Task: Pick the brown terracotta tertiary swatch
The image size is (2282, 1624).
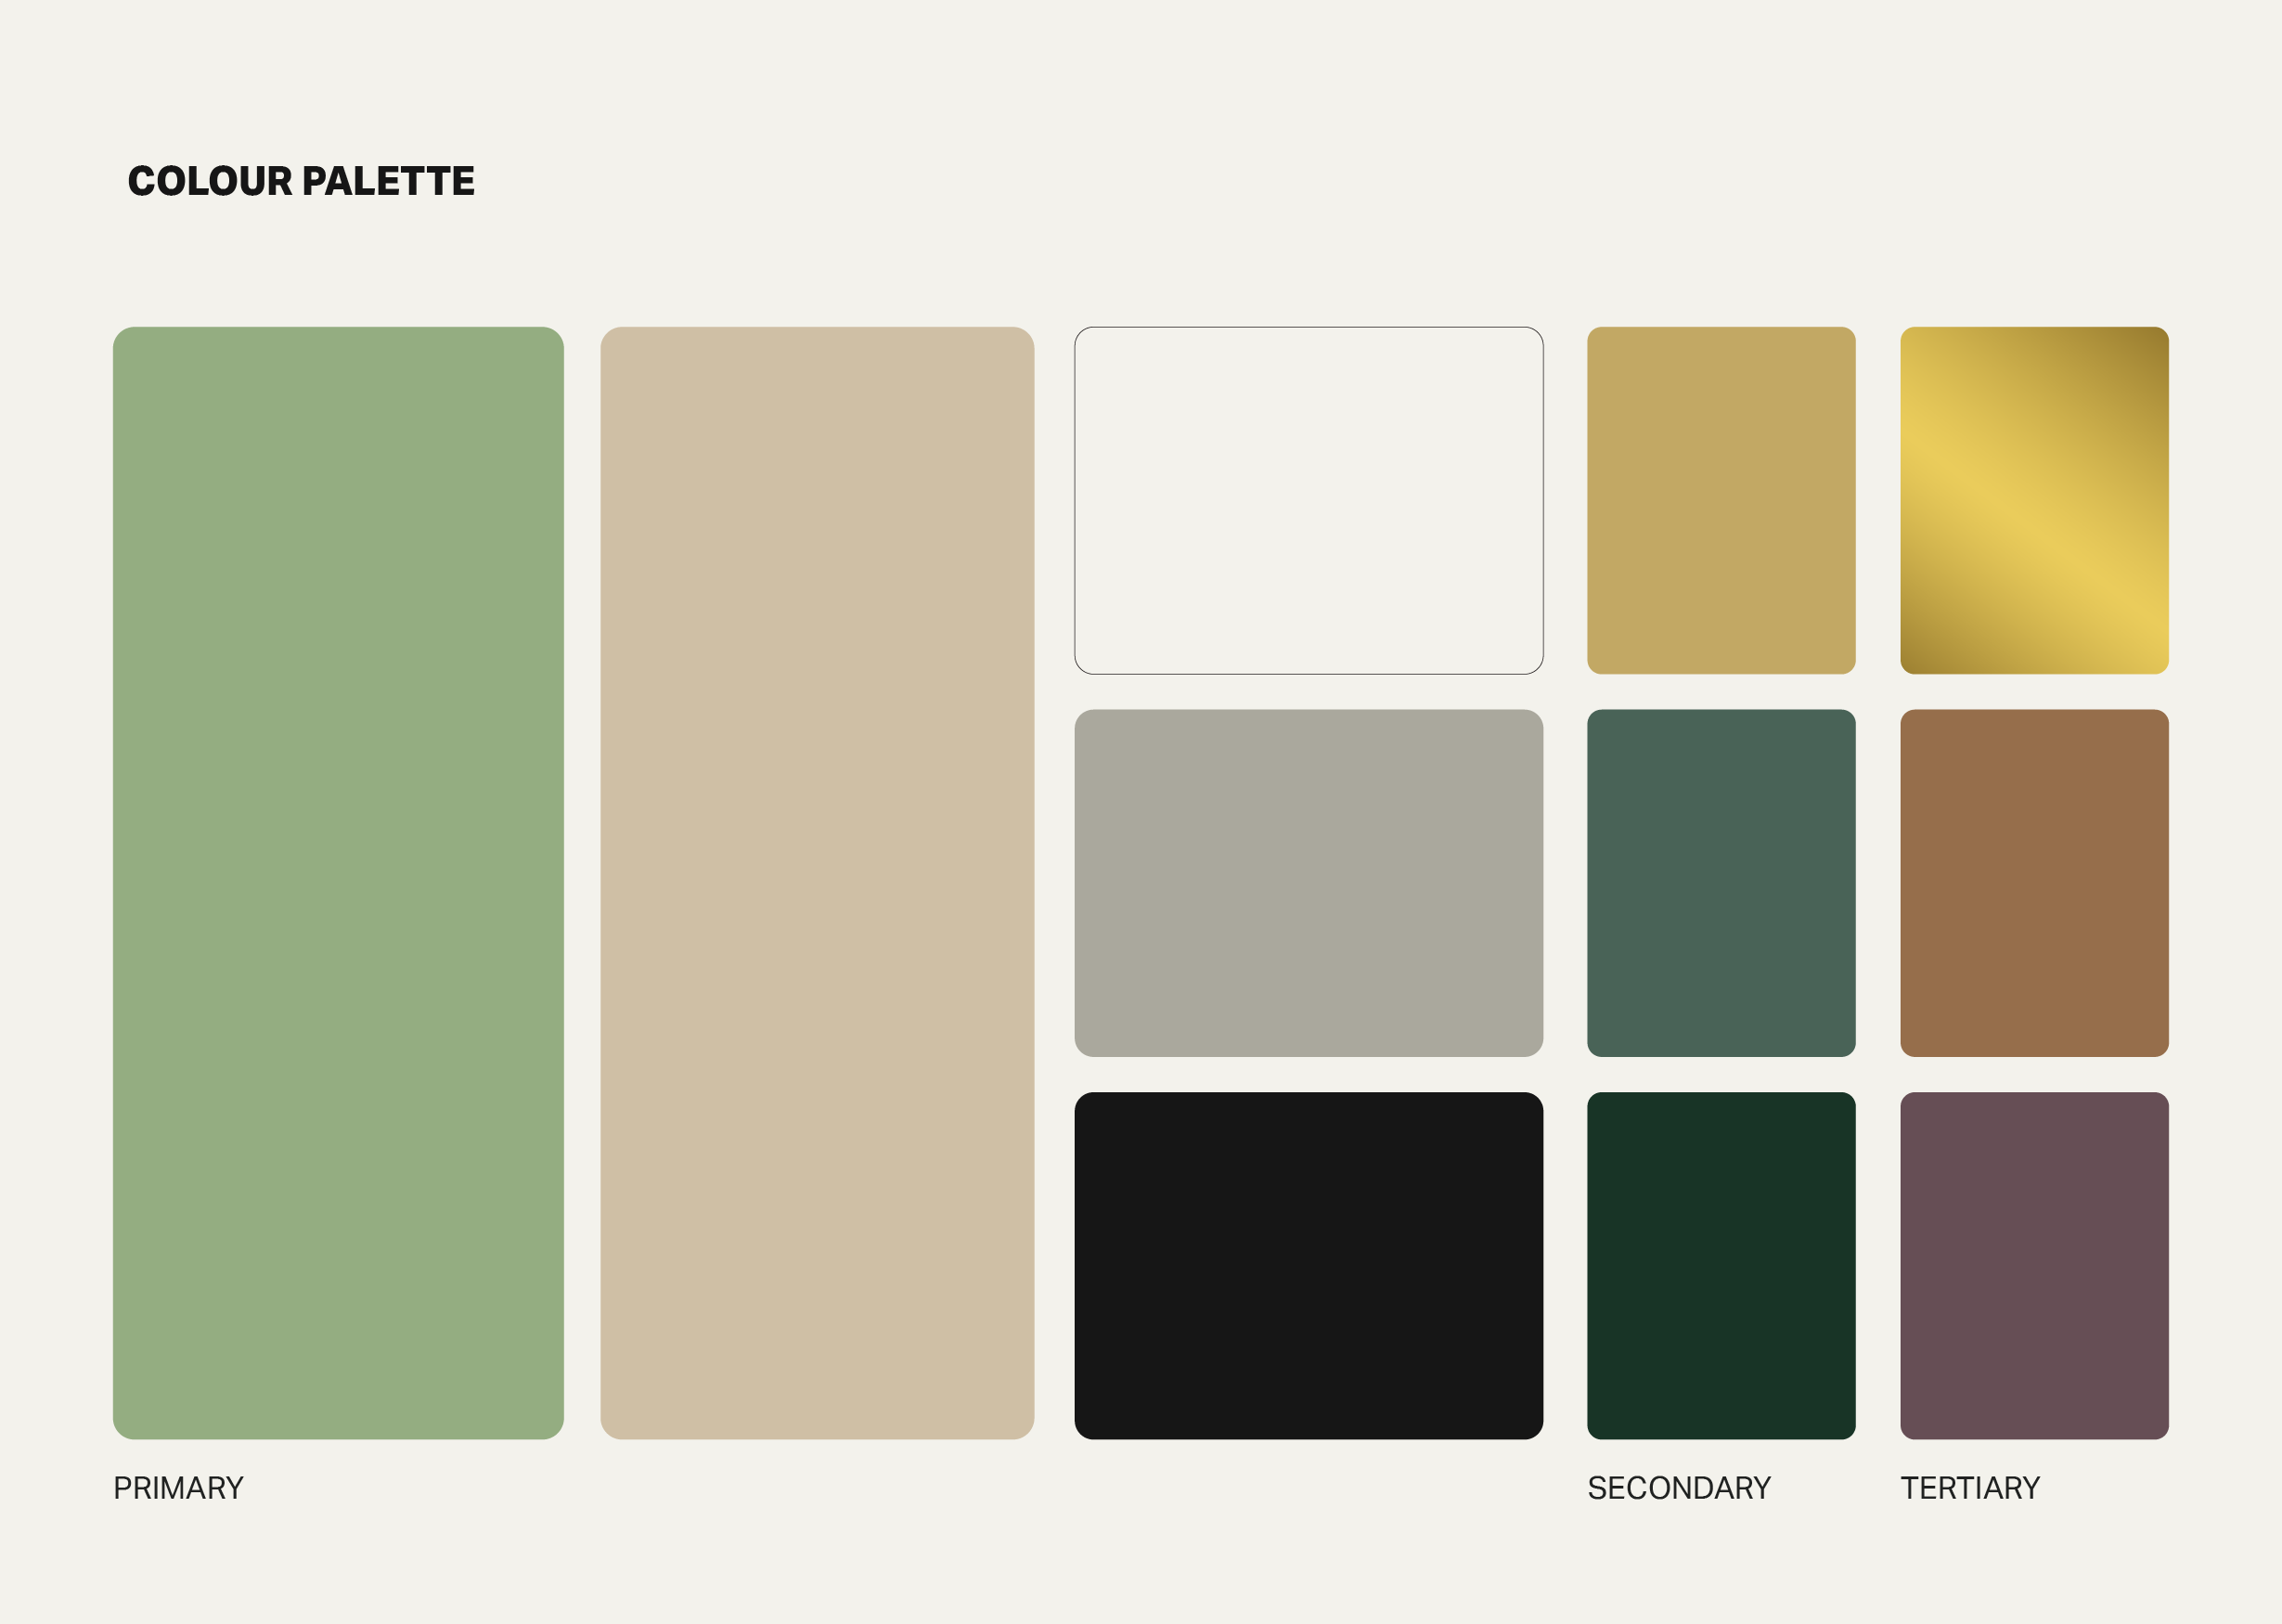Action: pos(2034,883)
